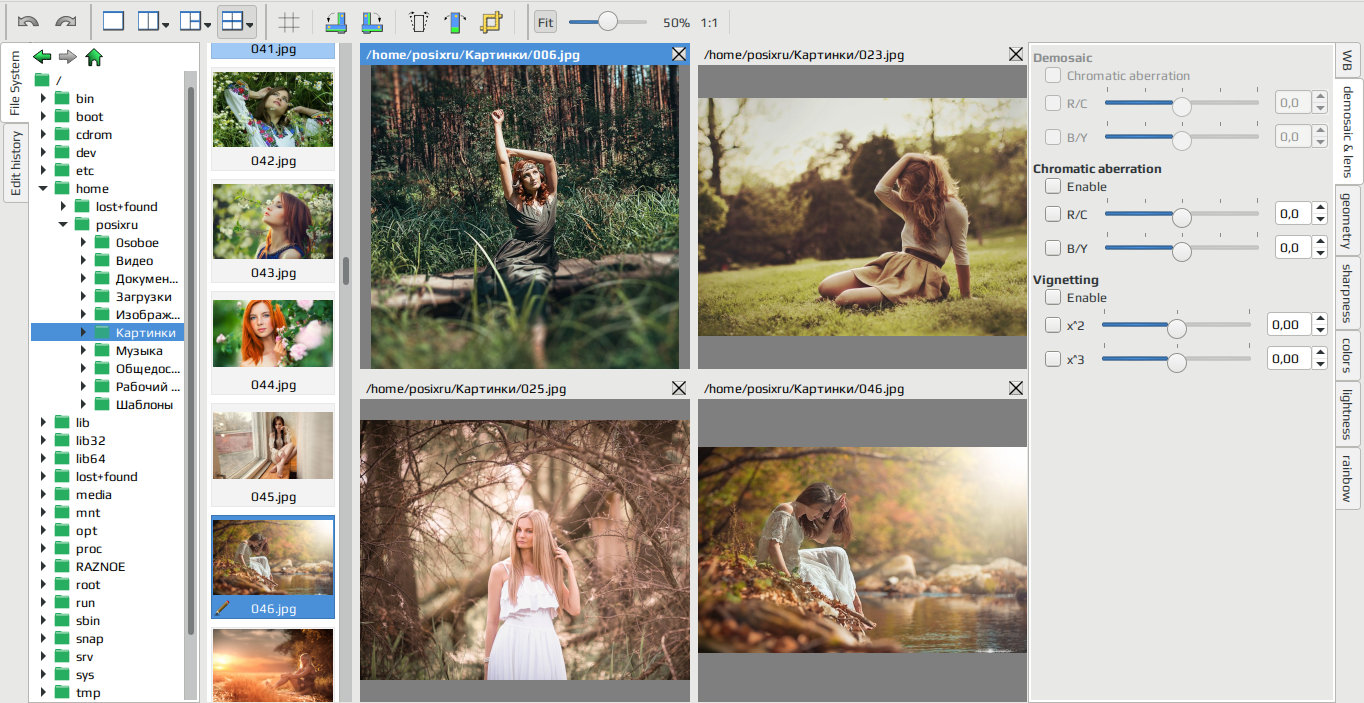Expand the Музыка folder node

83,350
